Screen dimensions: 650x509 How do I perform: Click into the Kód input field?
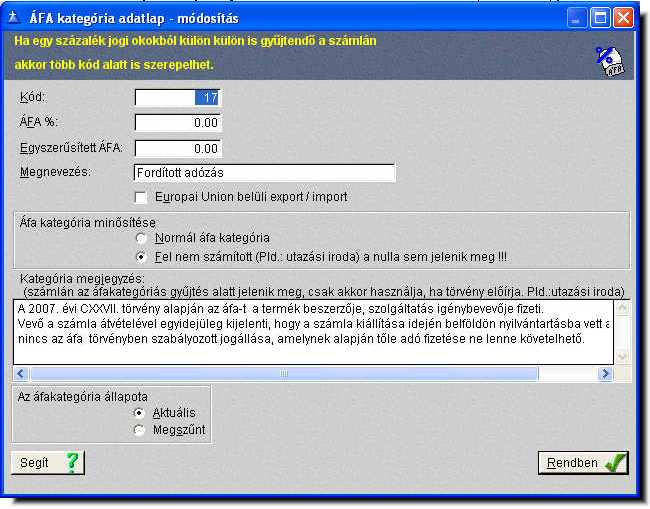tap(178, 98)
